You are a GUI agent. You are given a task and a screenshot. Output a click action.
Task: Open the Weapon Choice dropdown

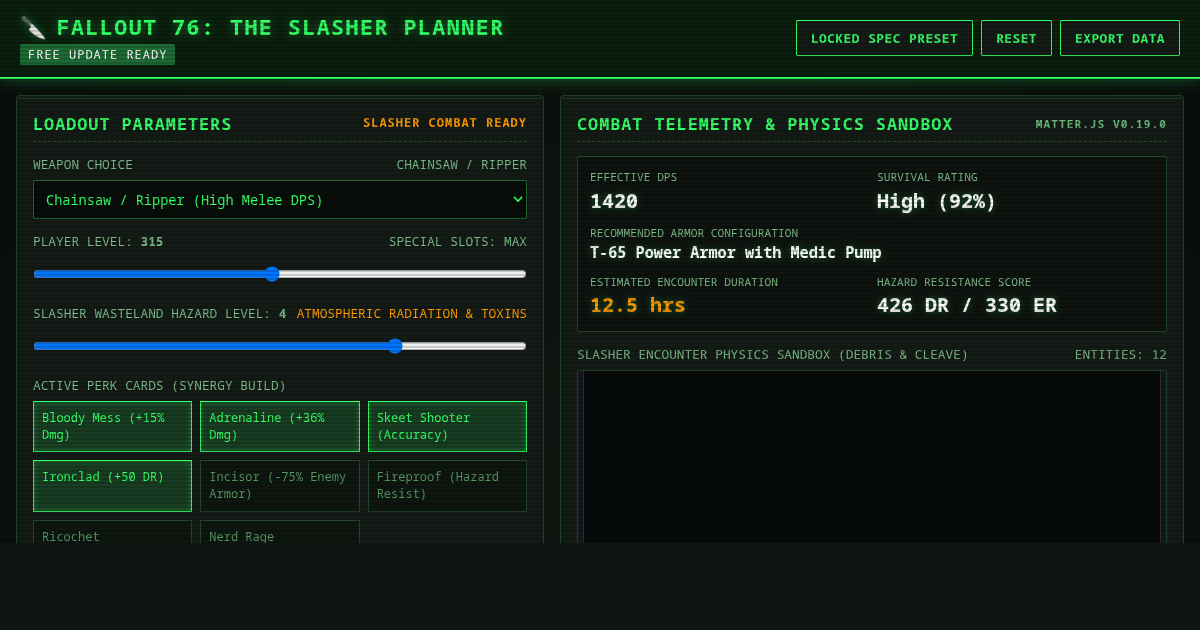(280, 199)
